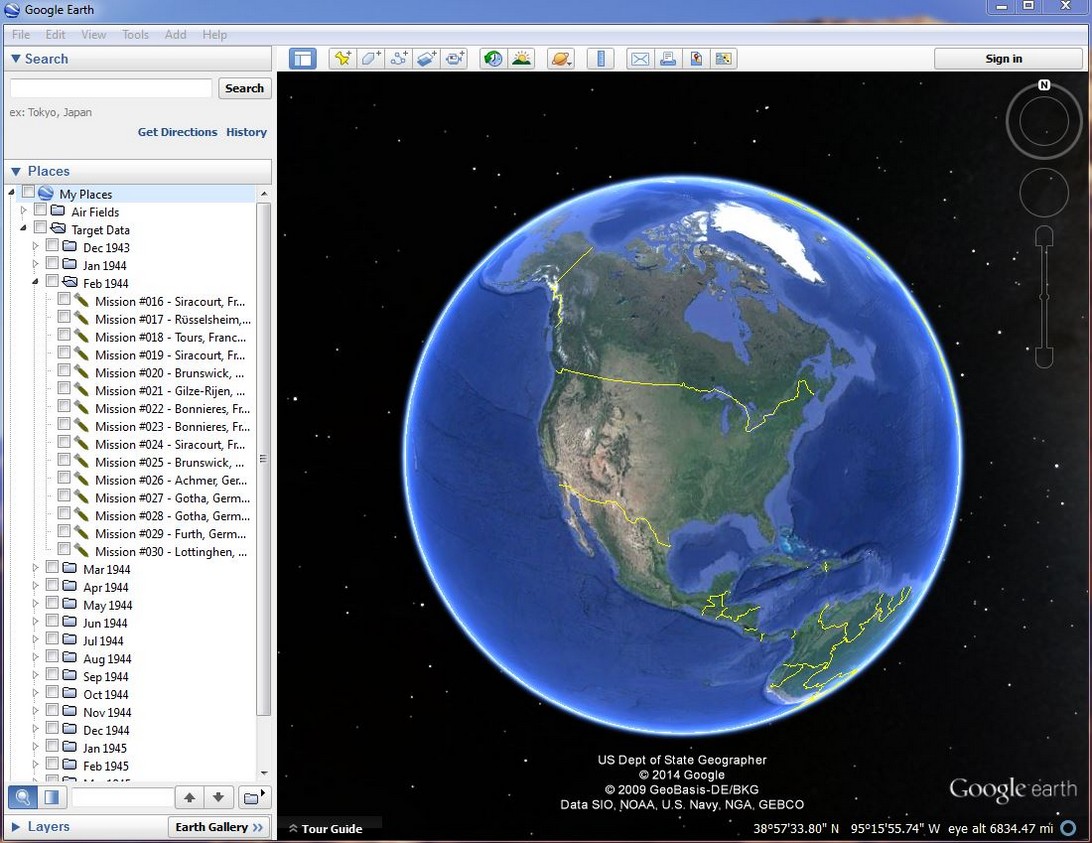Collapse the Search panel header triangle
Screen dimensions: 1092x843
(15, 59)
